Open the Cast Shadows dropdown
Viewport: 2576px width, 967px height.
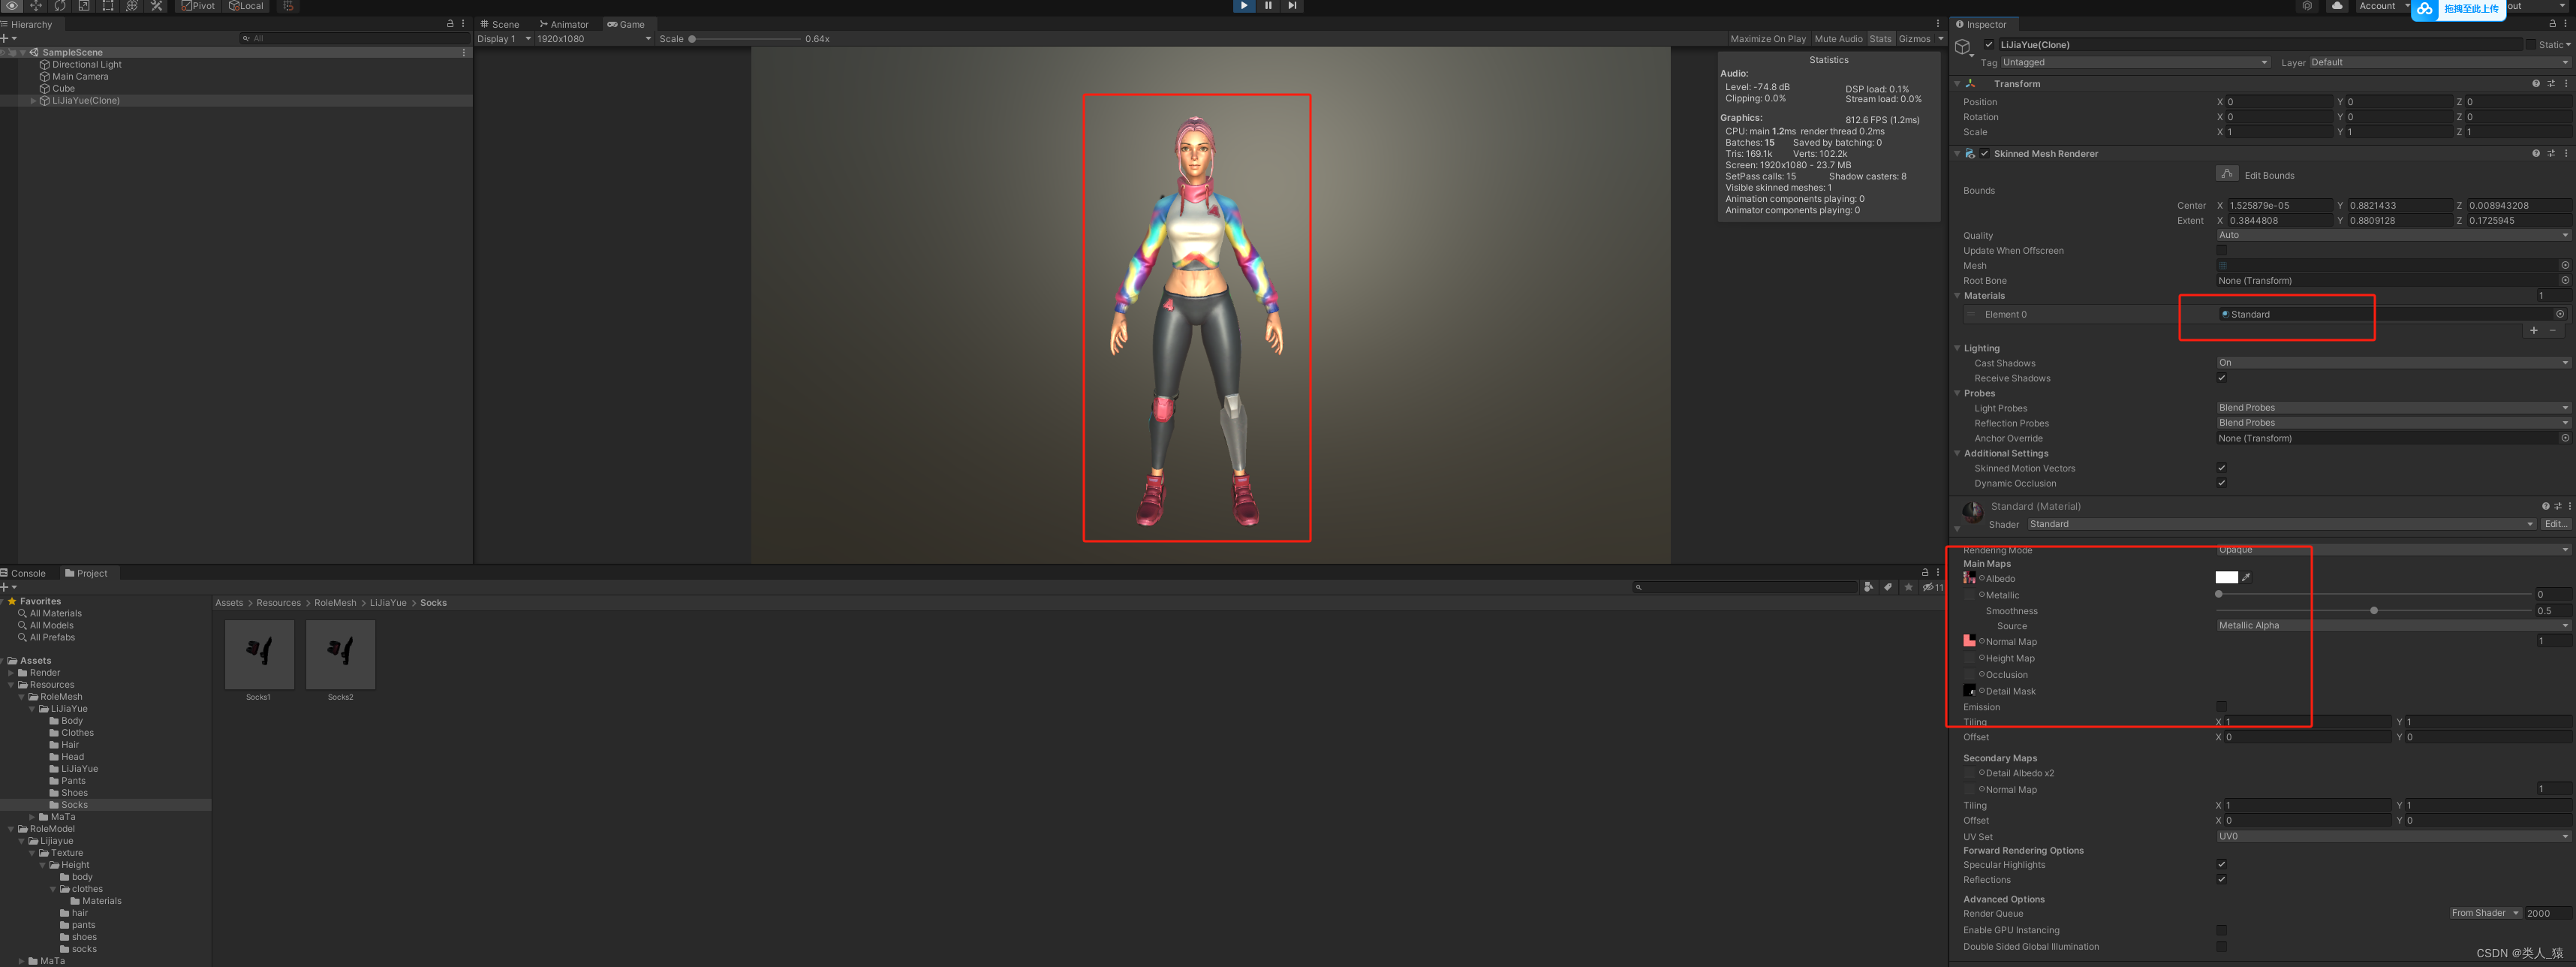2393,363
